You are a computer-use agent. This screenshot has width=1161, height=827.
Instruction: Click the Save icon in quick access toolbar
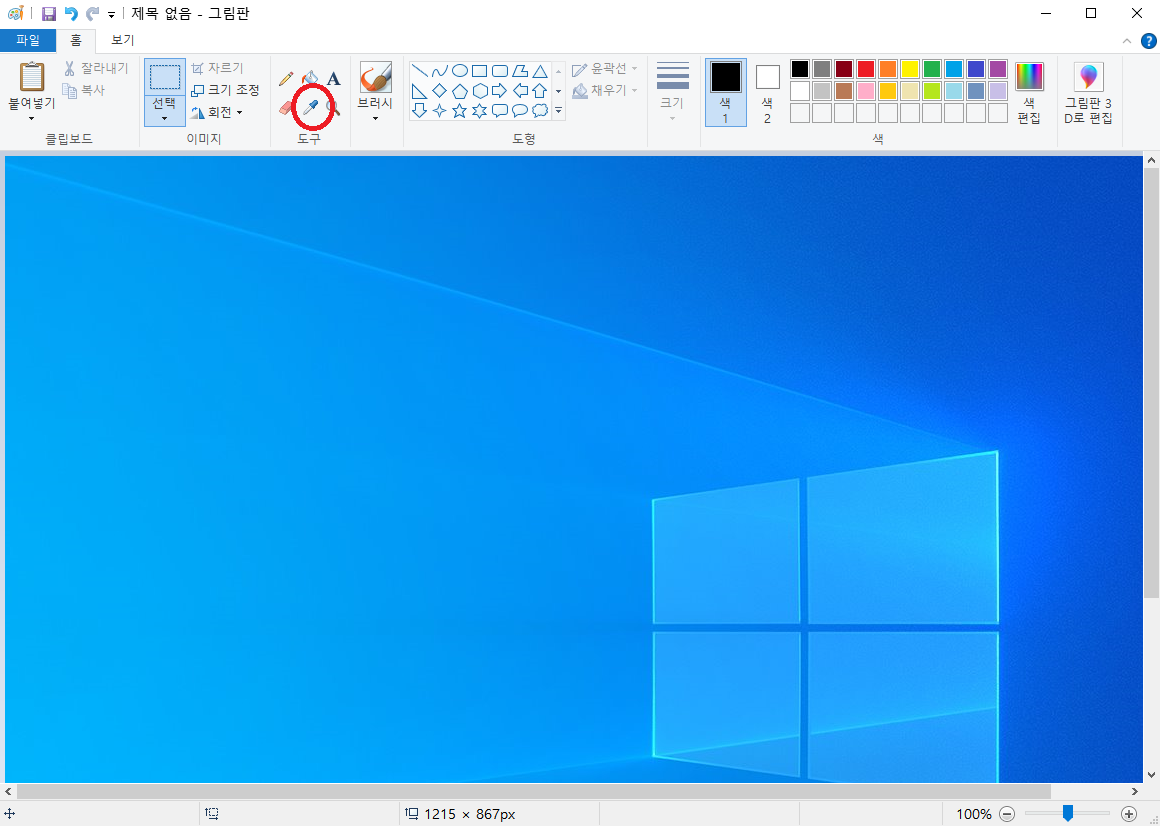49,13
